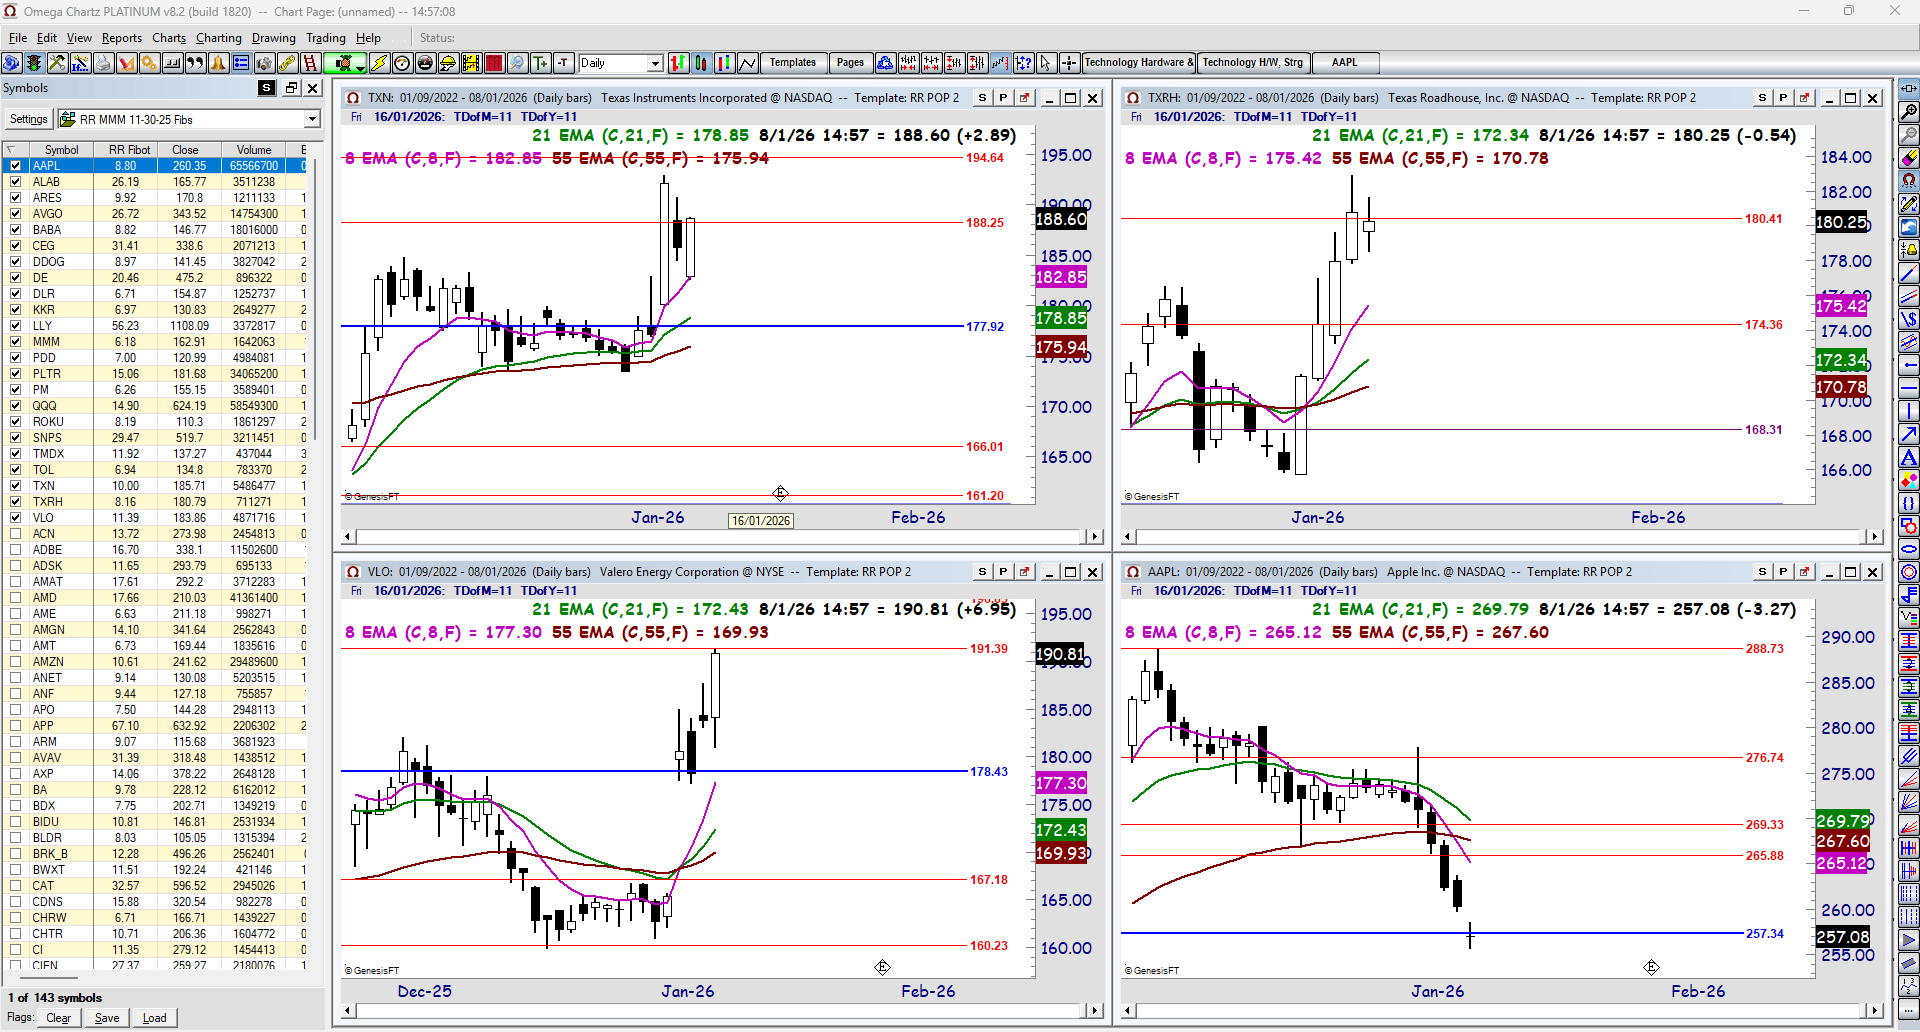Toggle the red magnet snap tool

point(1909,181)
